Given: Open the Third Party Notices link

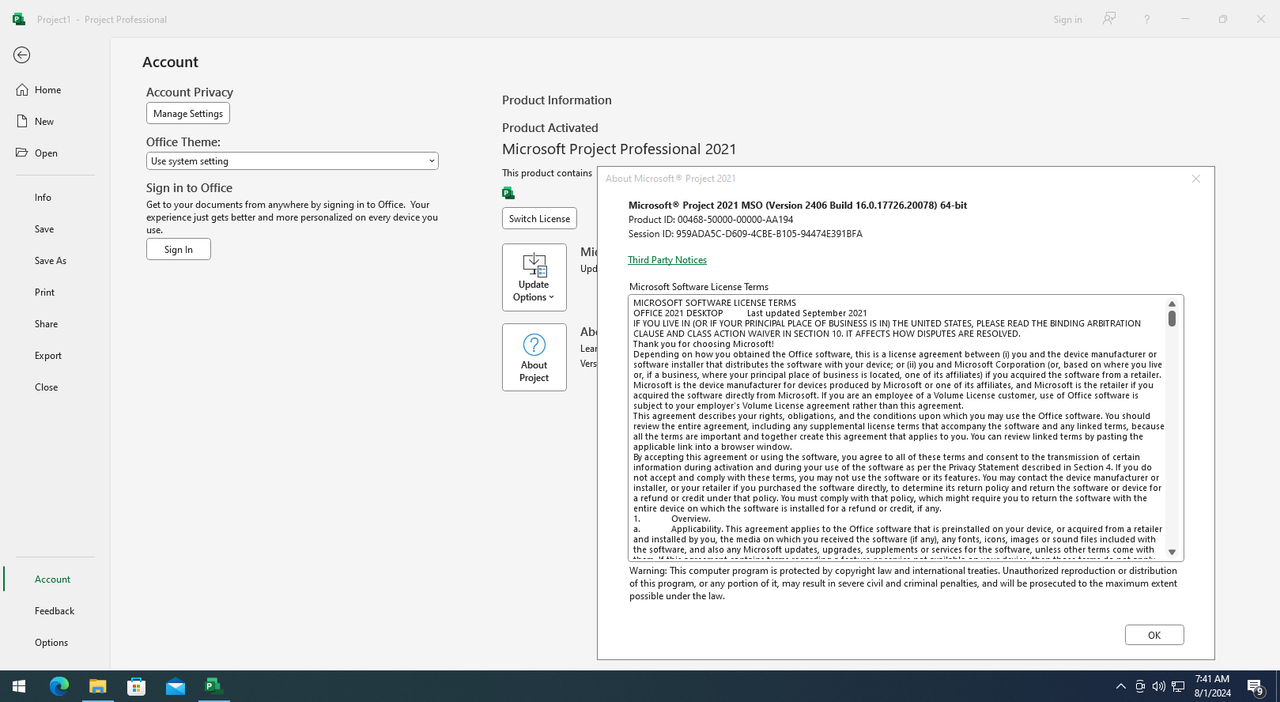Looking at the screenshot, I should [667, 260].
